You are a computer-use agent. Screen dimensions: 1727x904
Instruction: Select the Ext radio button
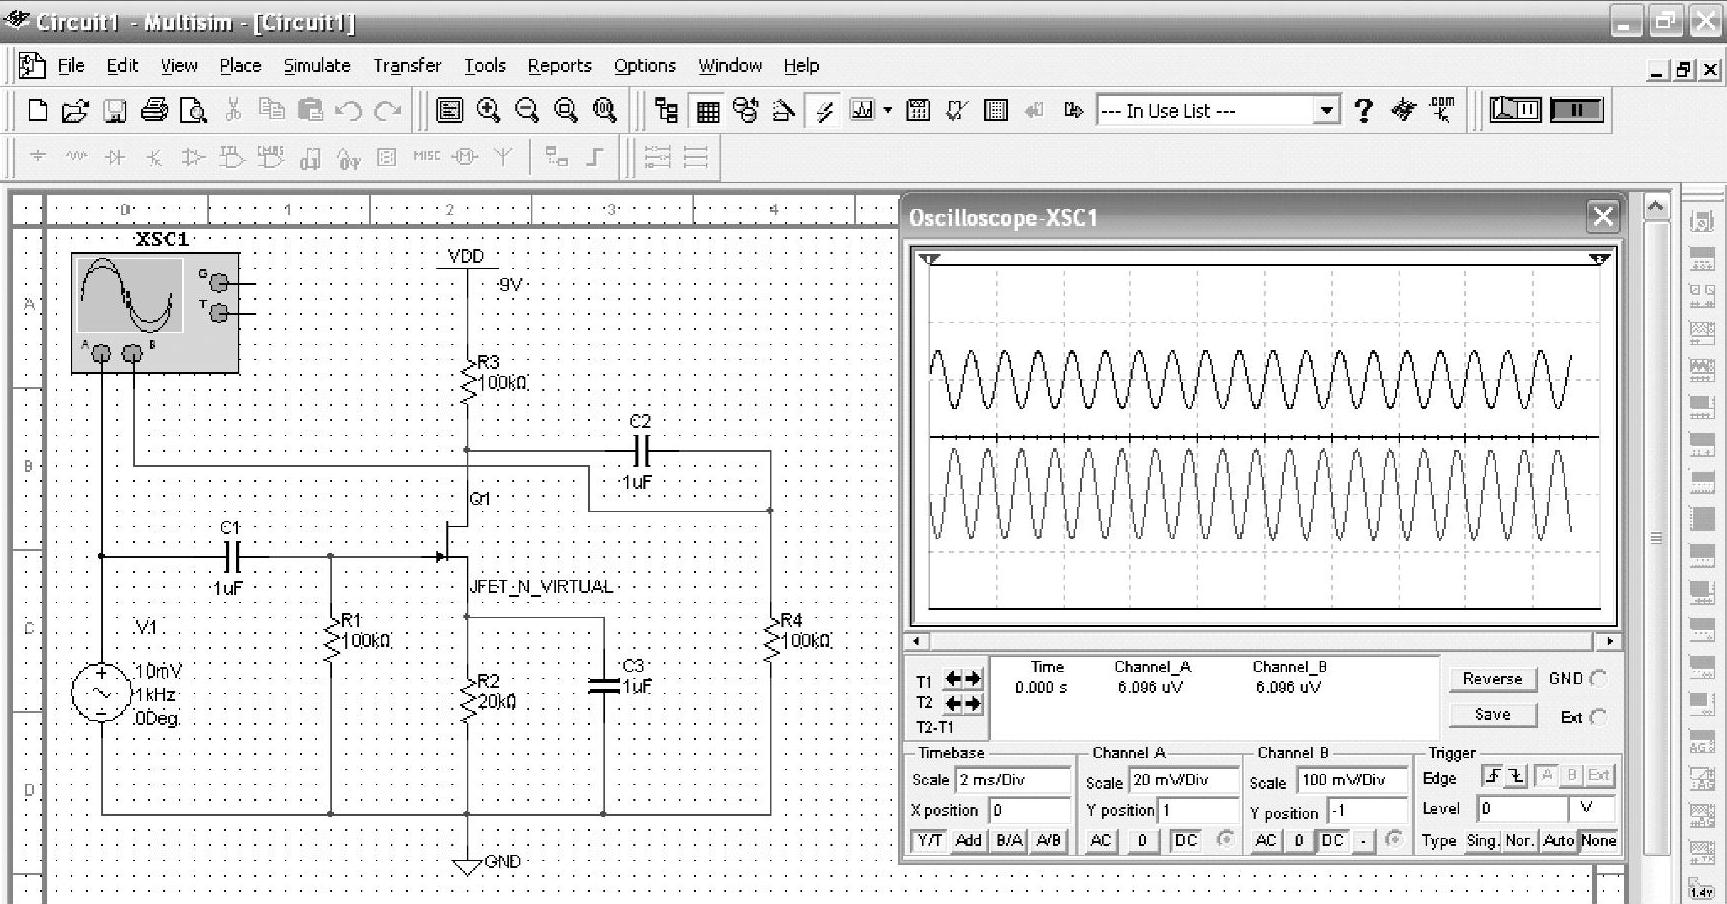pyautogui.click(x=1598, y=717)
